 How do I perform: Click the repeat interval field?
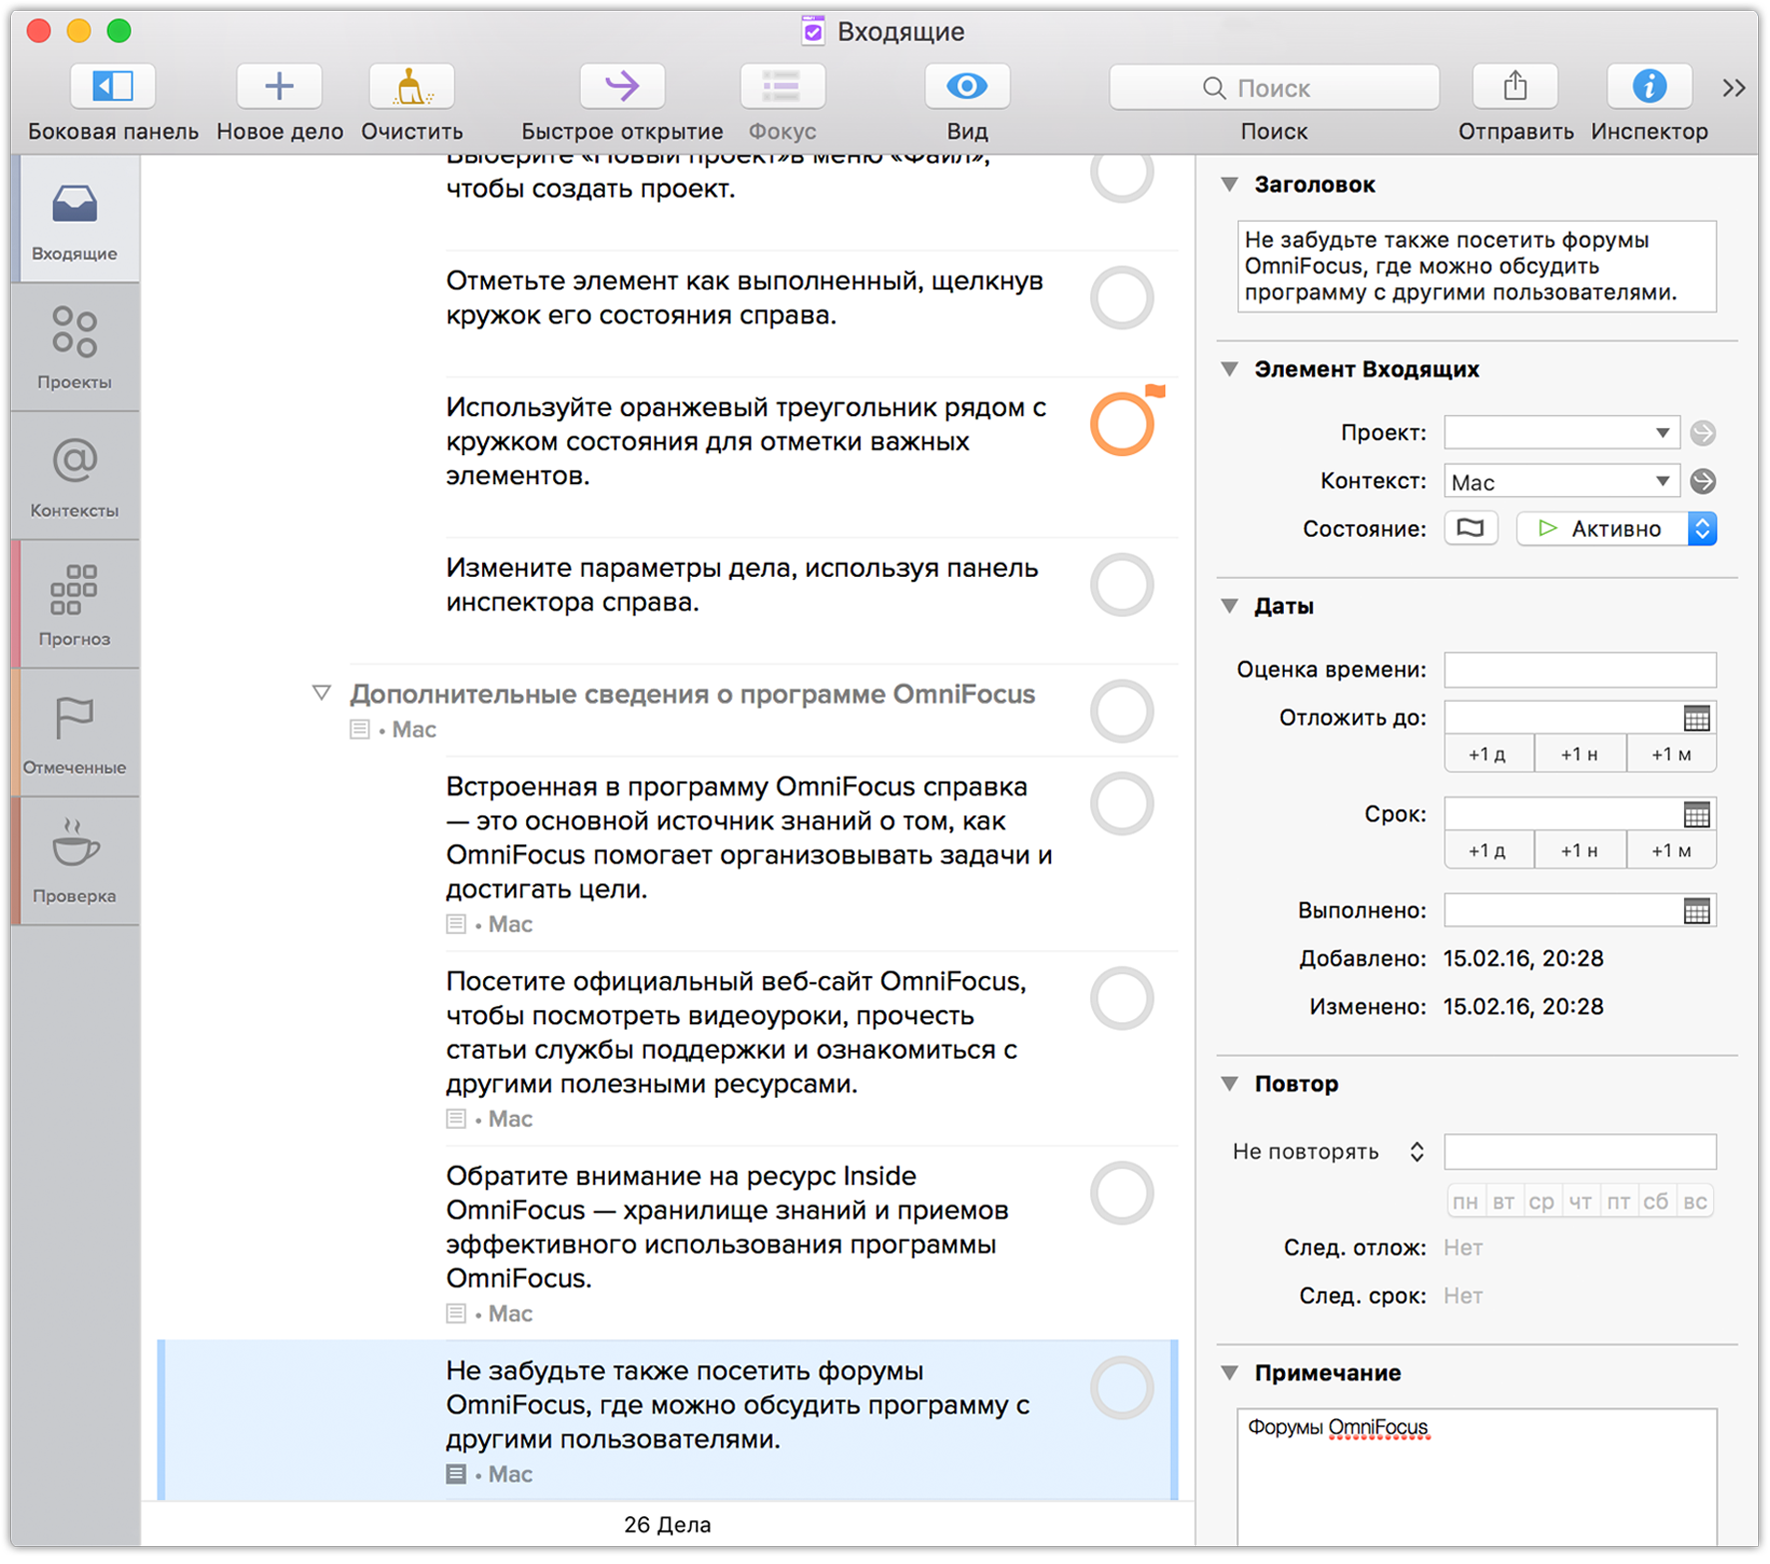(x=1580, y=1152)
